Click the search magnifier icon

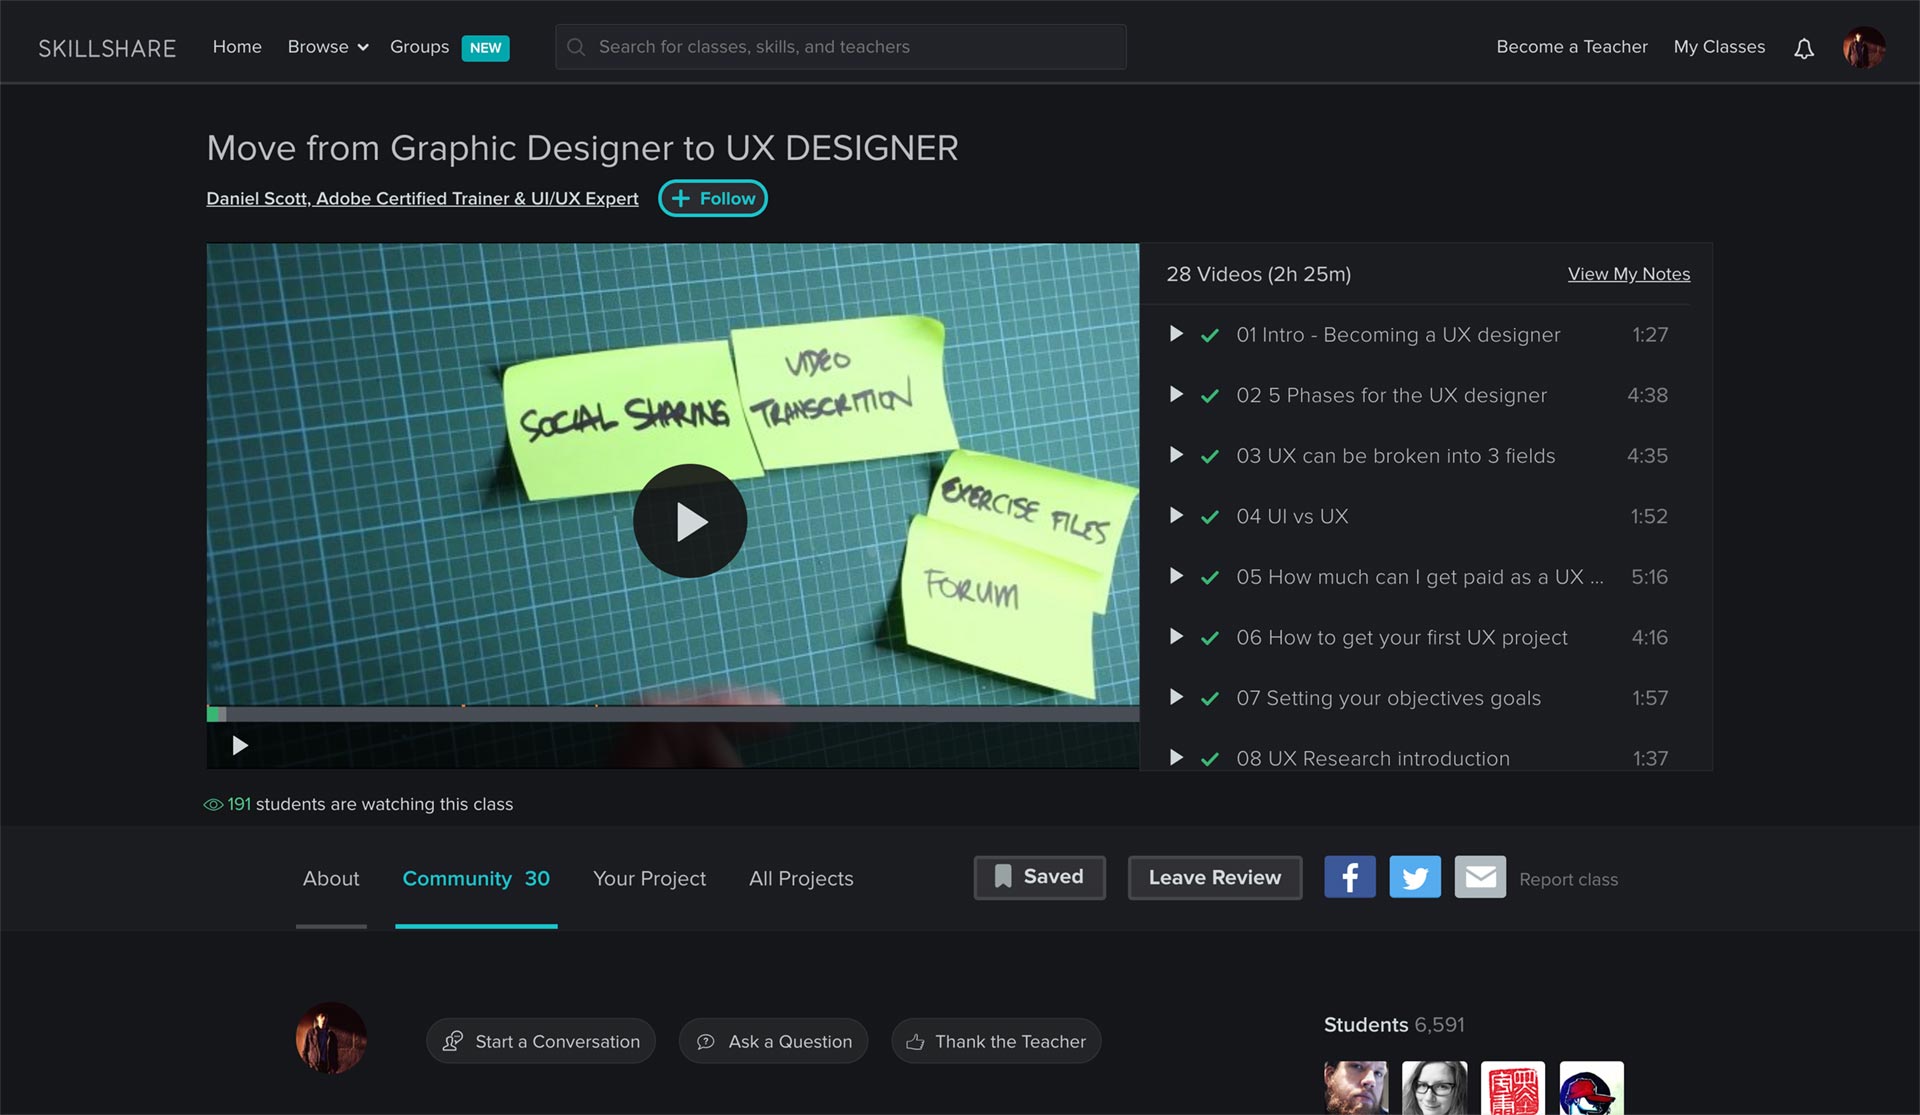point(576,47)
